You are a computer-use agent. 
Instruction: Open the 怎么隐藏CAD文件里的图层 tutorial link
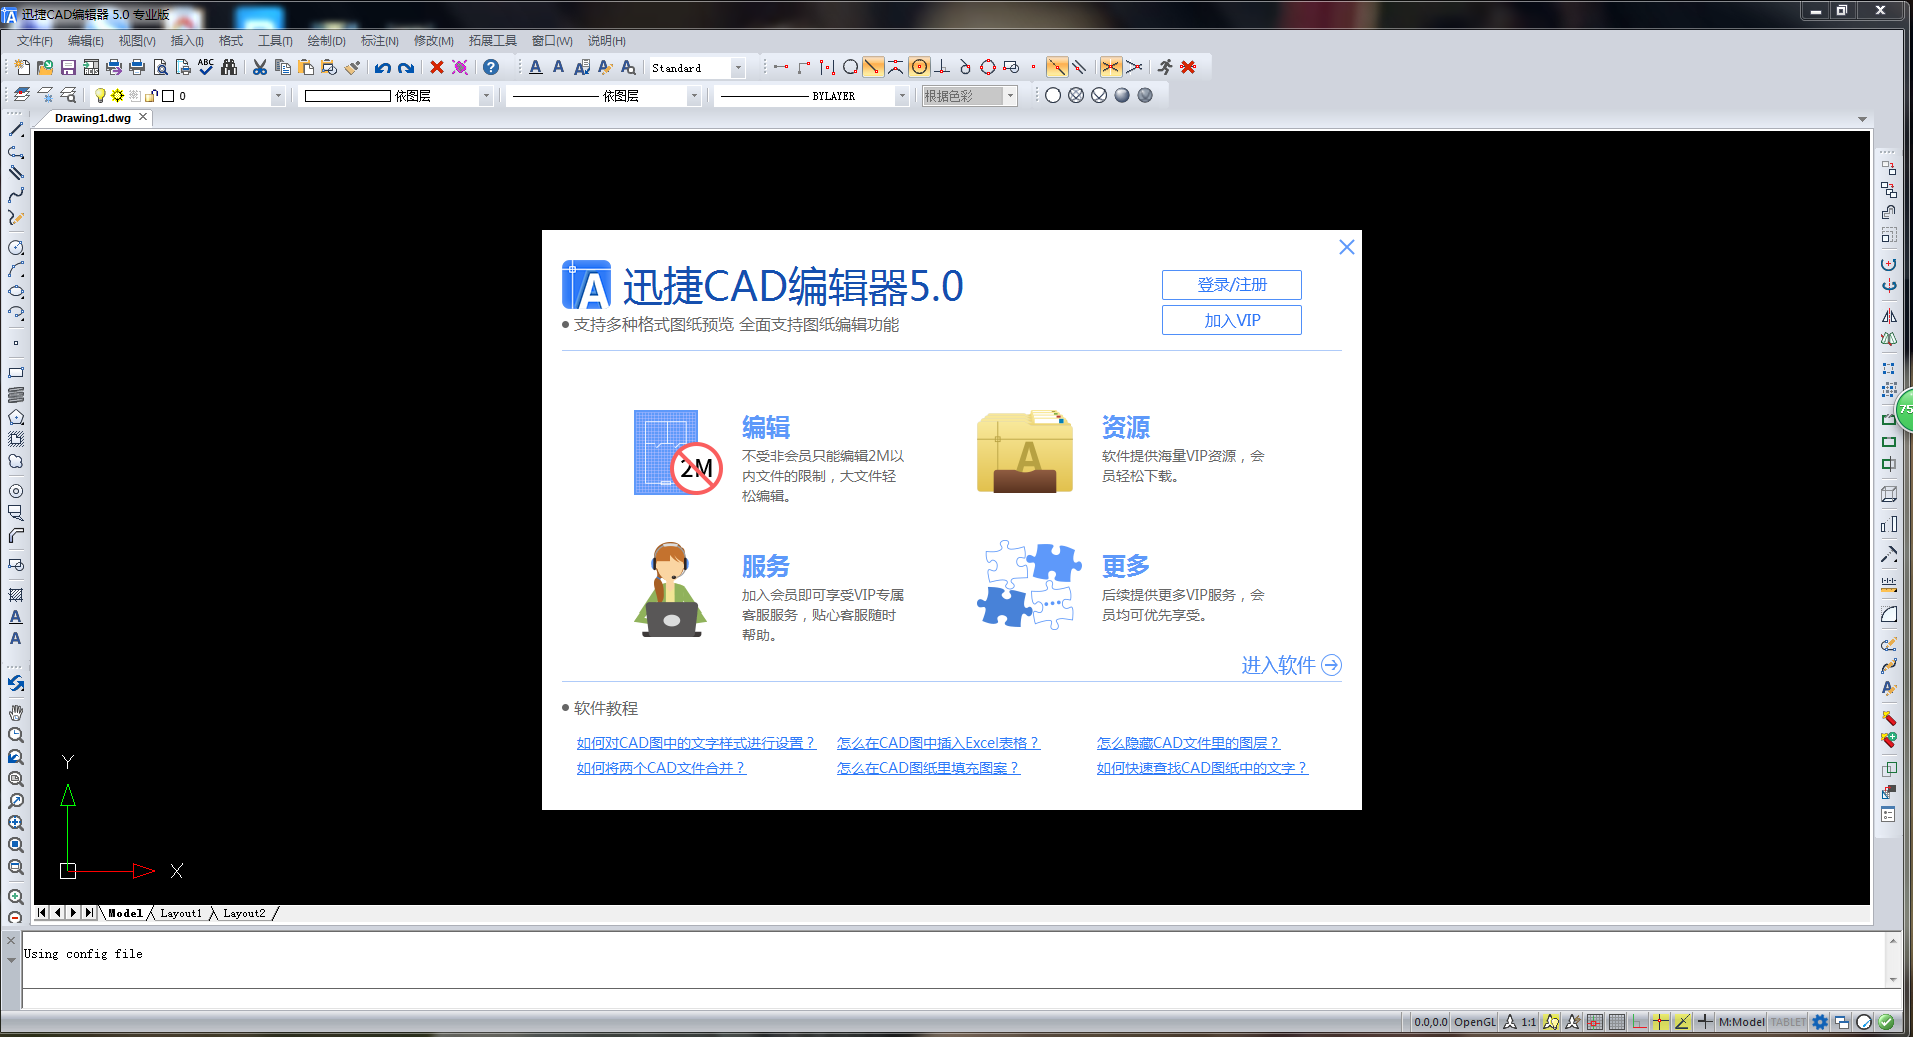[1188, 743]
